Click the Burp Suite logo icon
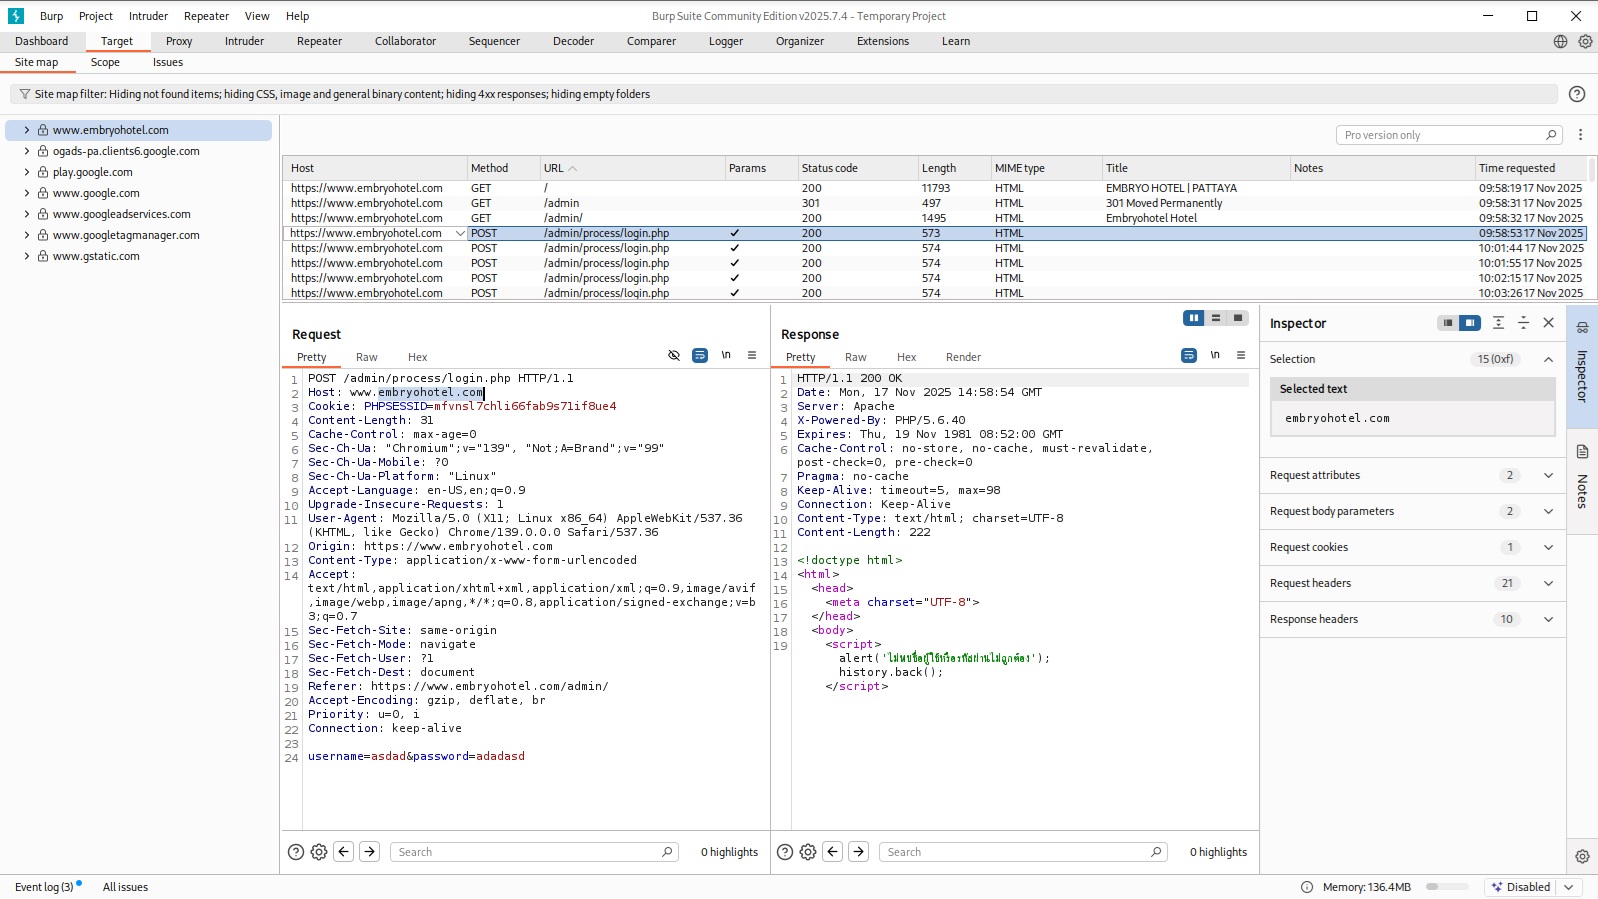This screenshot has width=1598, height=899. [x=16, y=16]
